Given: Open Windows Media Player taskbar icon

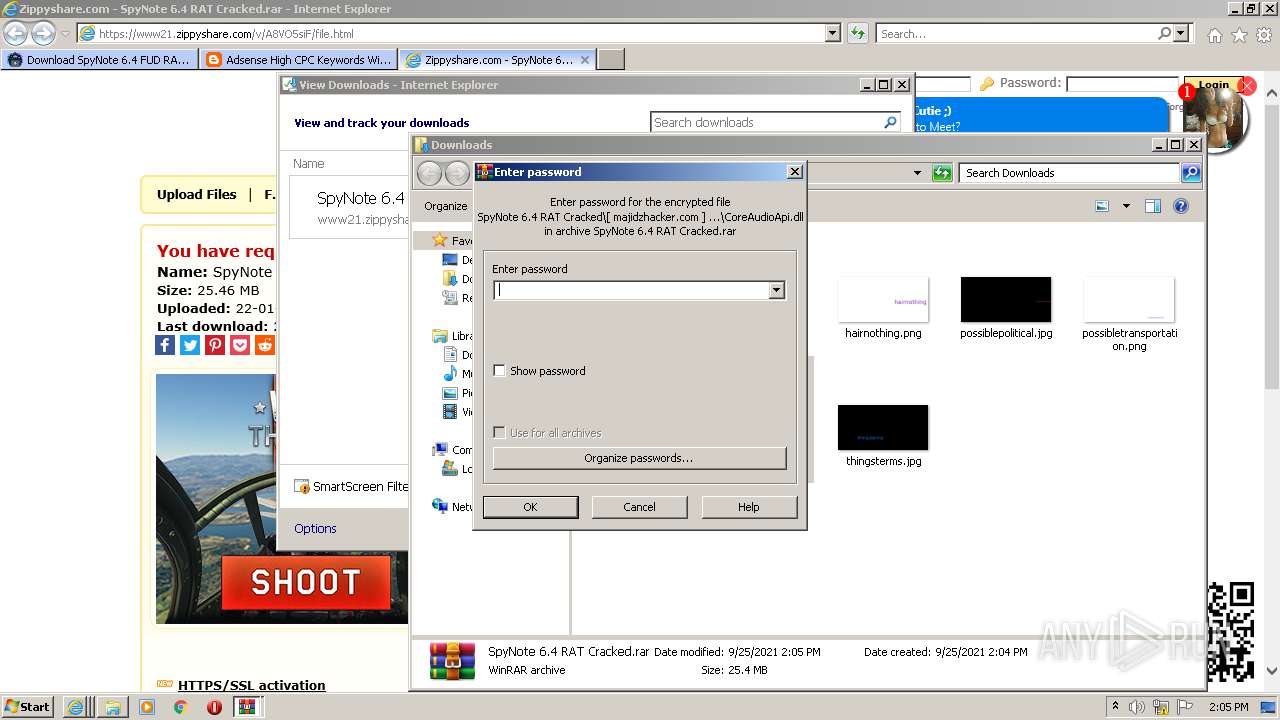Looking at the screenshot, I should tap(147, 707).
